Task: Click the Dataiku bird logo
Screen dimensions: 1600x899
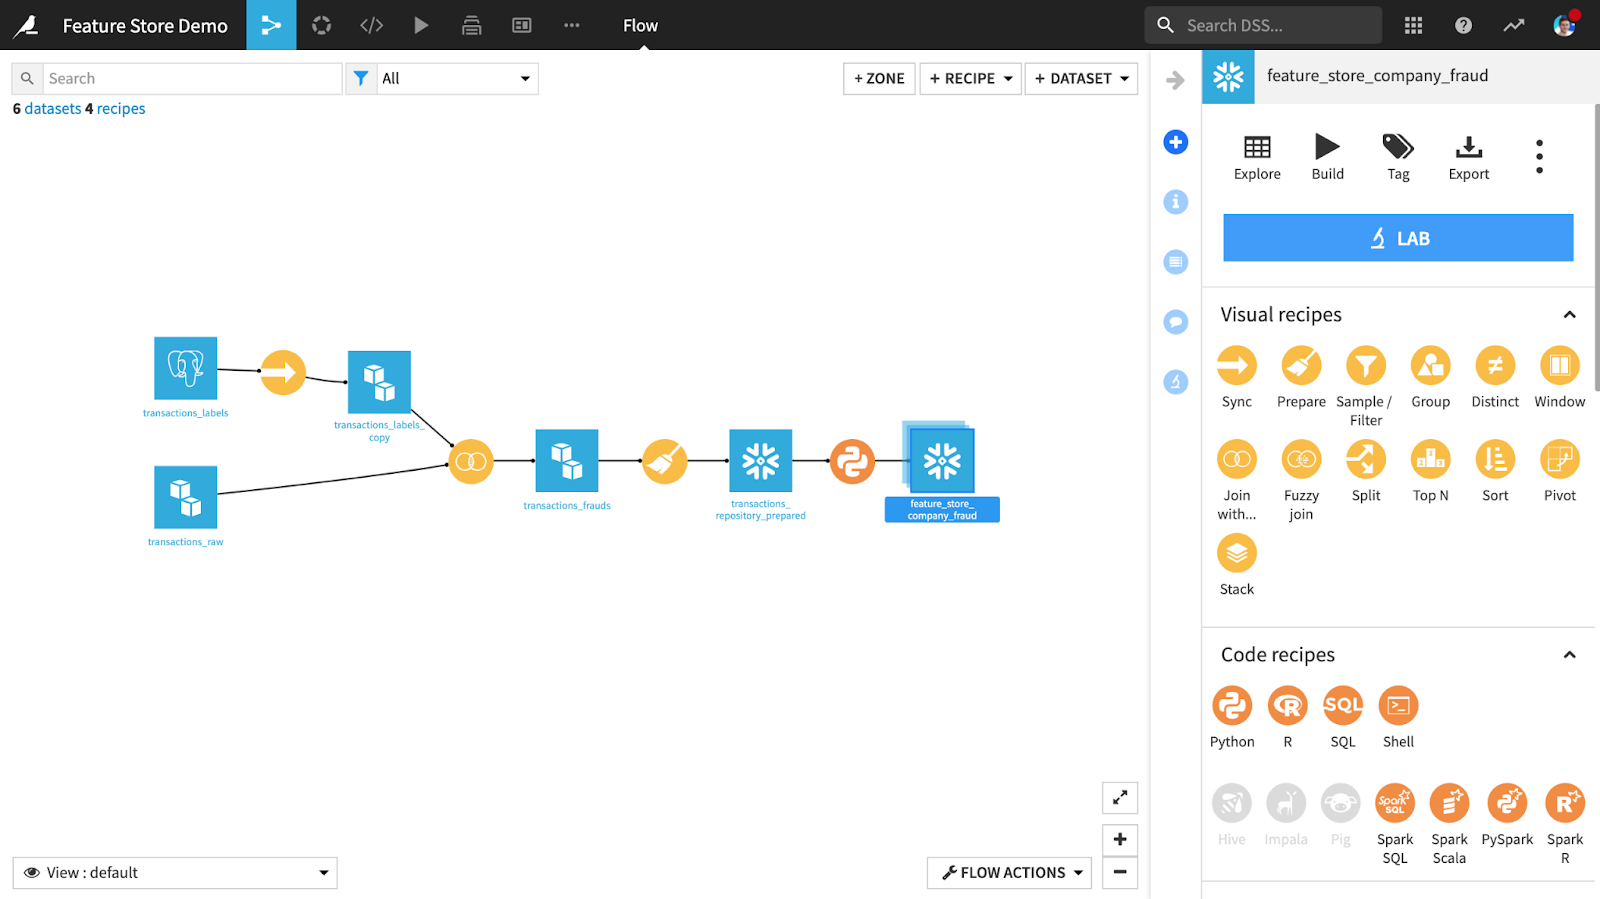Action: click(x=27, y=25)
